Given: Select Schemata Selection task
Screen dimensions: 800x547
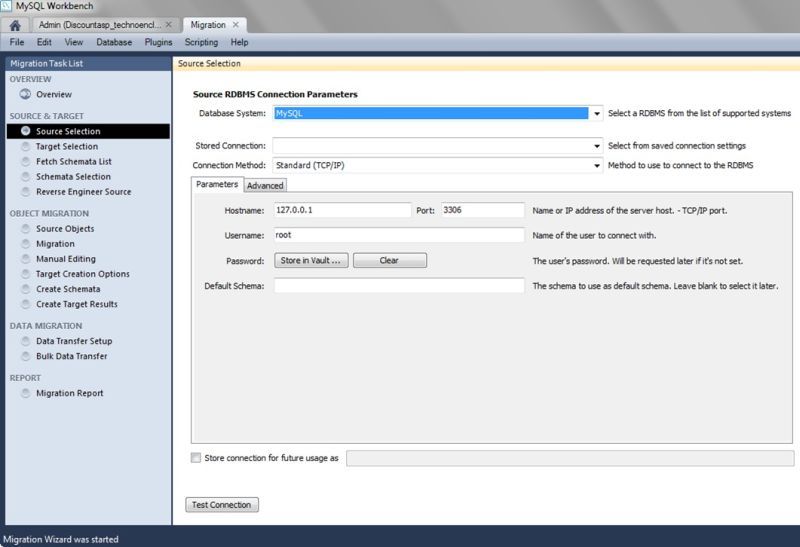Looking at the screenshot, I should click(x=73, y=177).
